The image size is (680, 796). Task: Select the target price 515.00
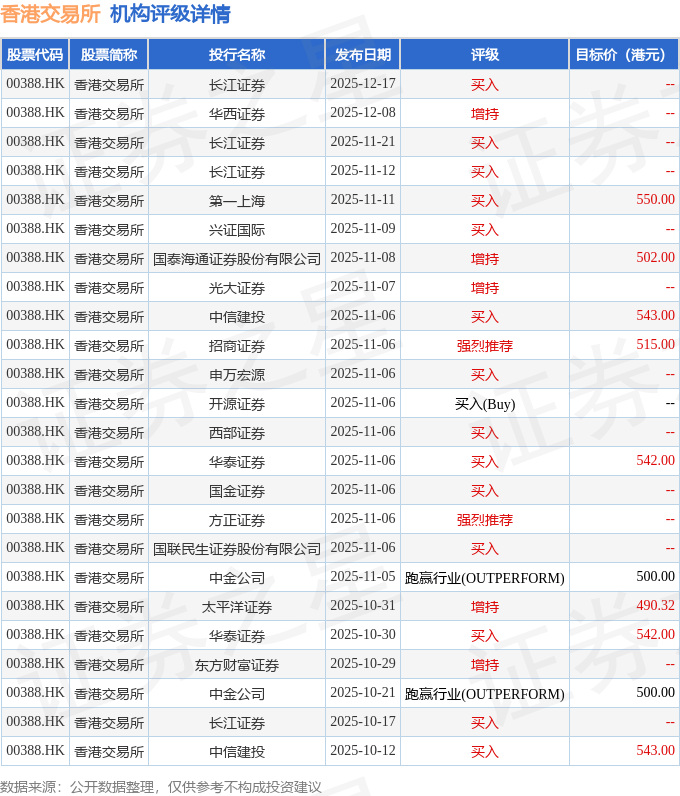[x=655, y=344]
